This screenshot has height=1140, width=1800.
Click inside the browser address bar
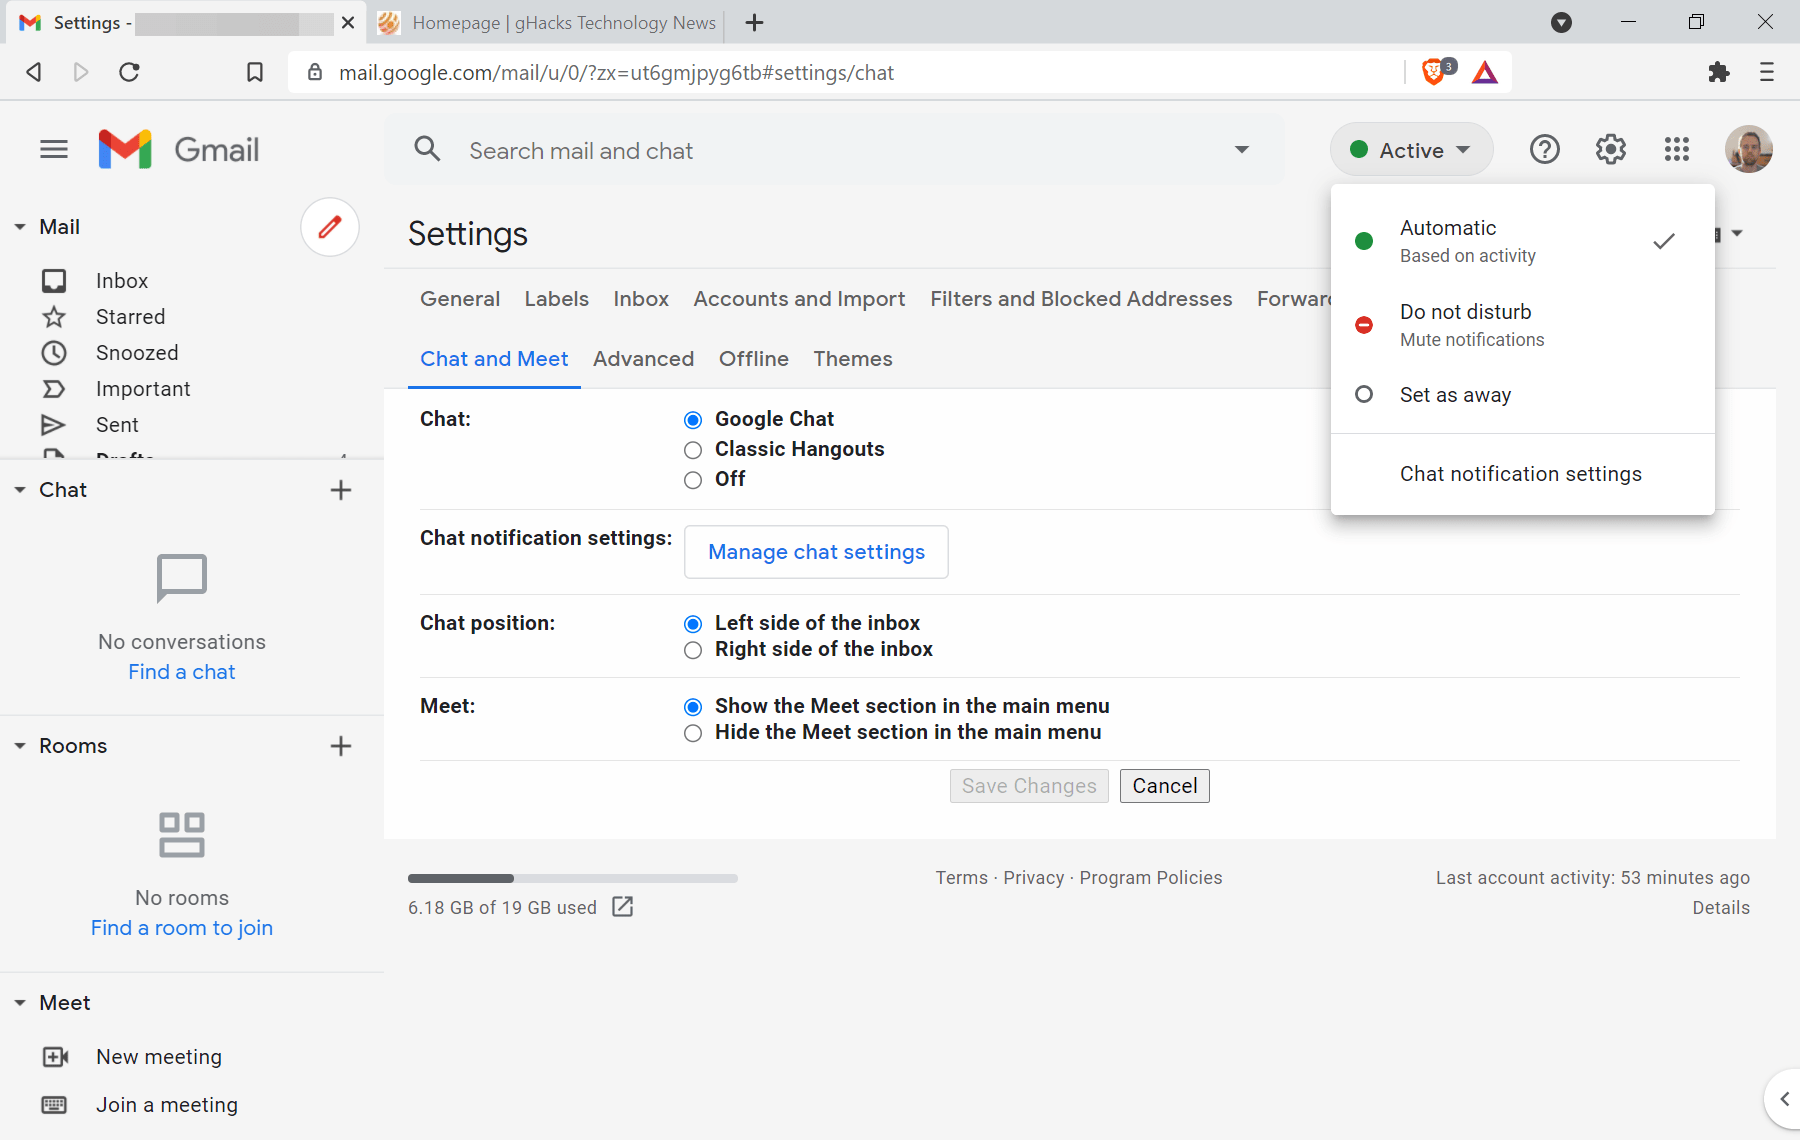(x=700, y=72)
